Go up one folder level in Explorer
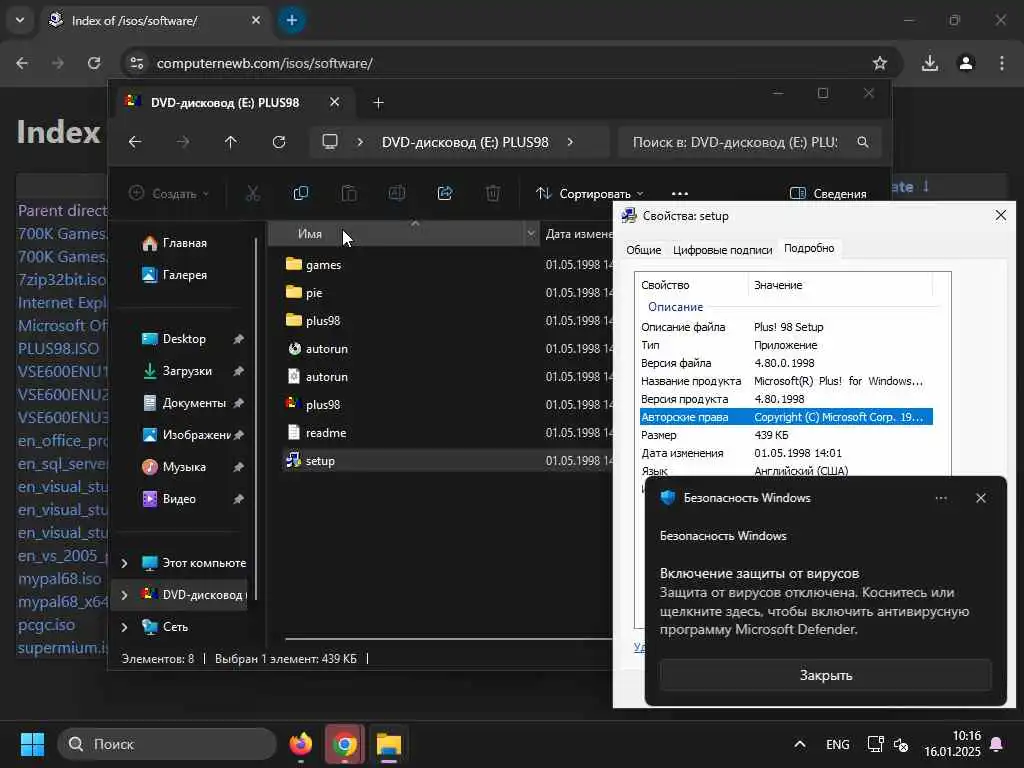Viewport: 1024px width, 768px height. (231, 142)
